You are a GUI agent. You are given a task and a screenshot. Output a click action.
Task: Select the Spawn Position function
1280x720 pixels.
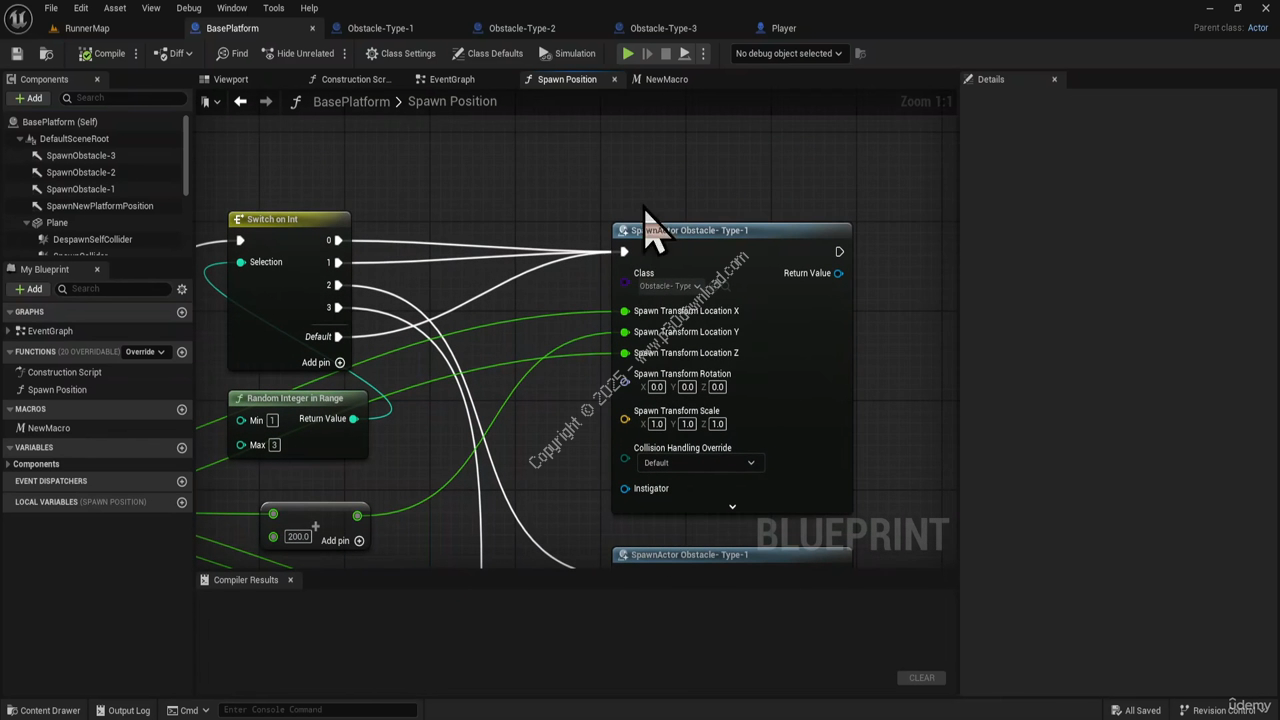coord(57,390)
